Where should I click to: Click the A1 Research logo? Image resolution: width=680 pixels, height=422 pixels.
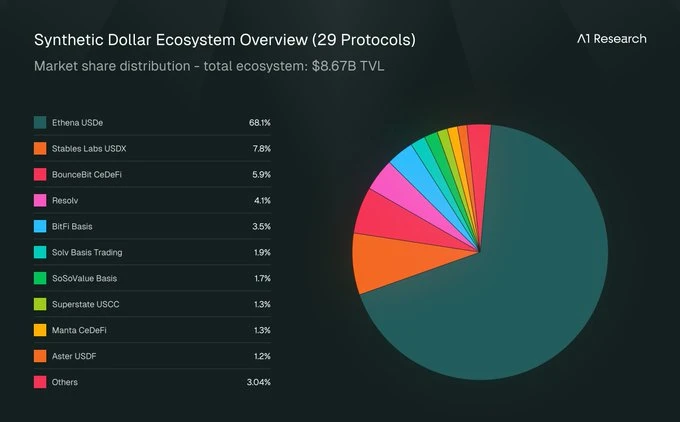click(x=611, y=39)
